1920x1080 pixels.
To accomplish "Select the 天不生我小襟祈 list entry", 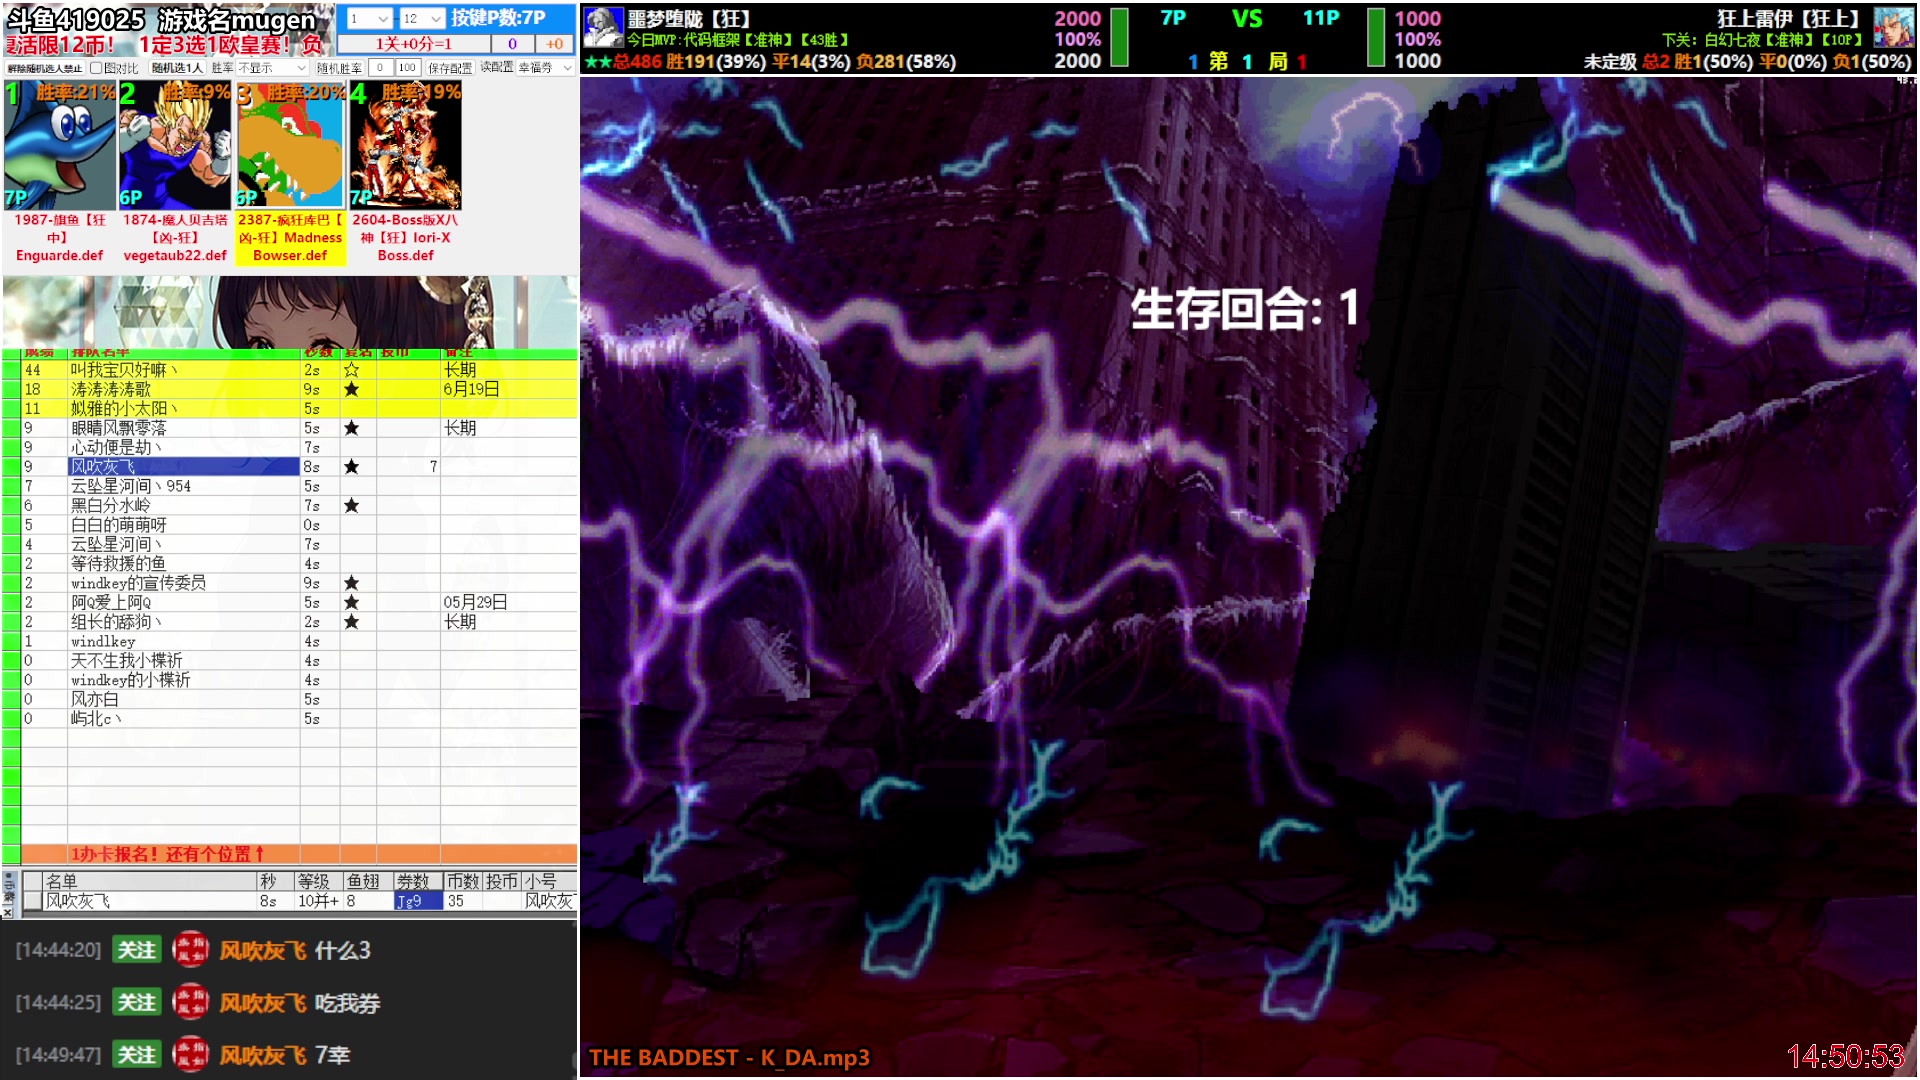I will [x=184, y=661].
